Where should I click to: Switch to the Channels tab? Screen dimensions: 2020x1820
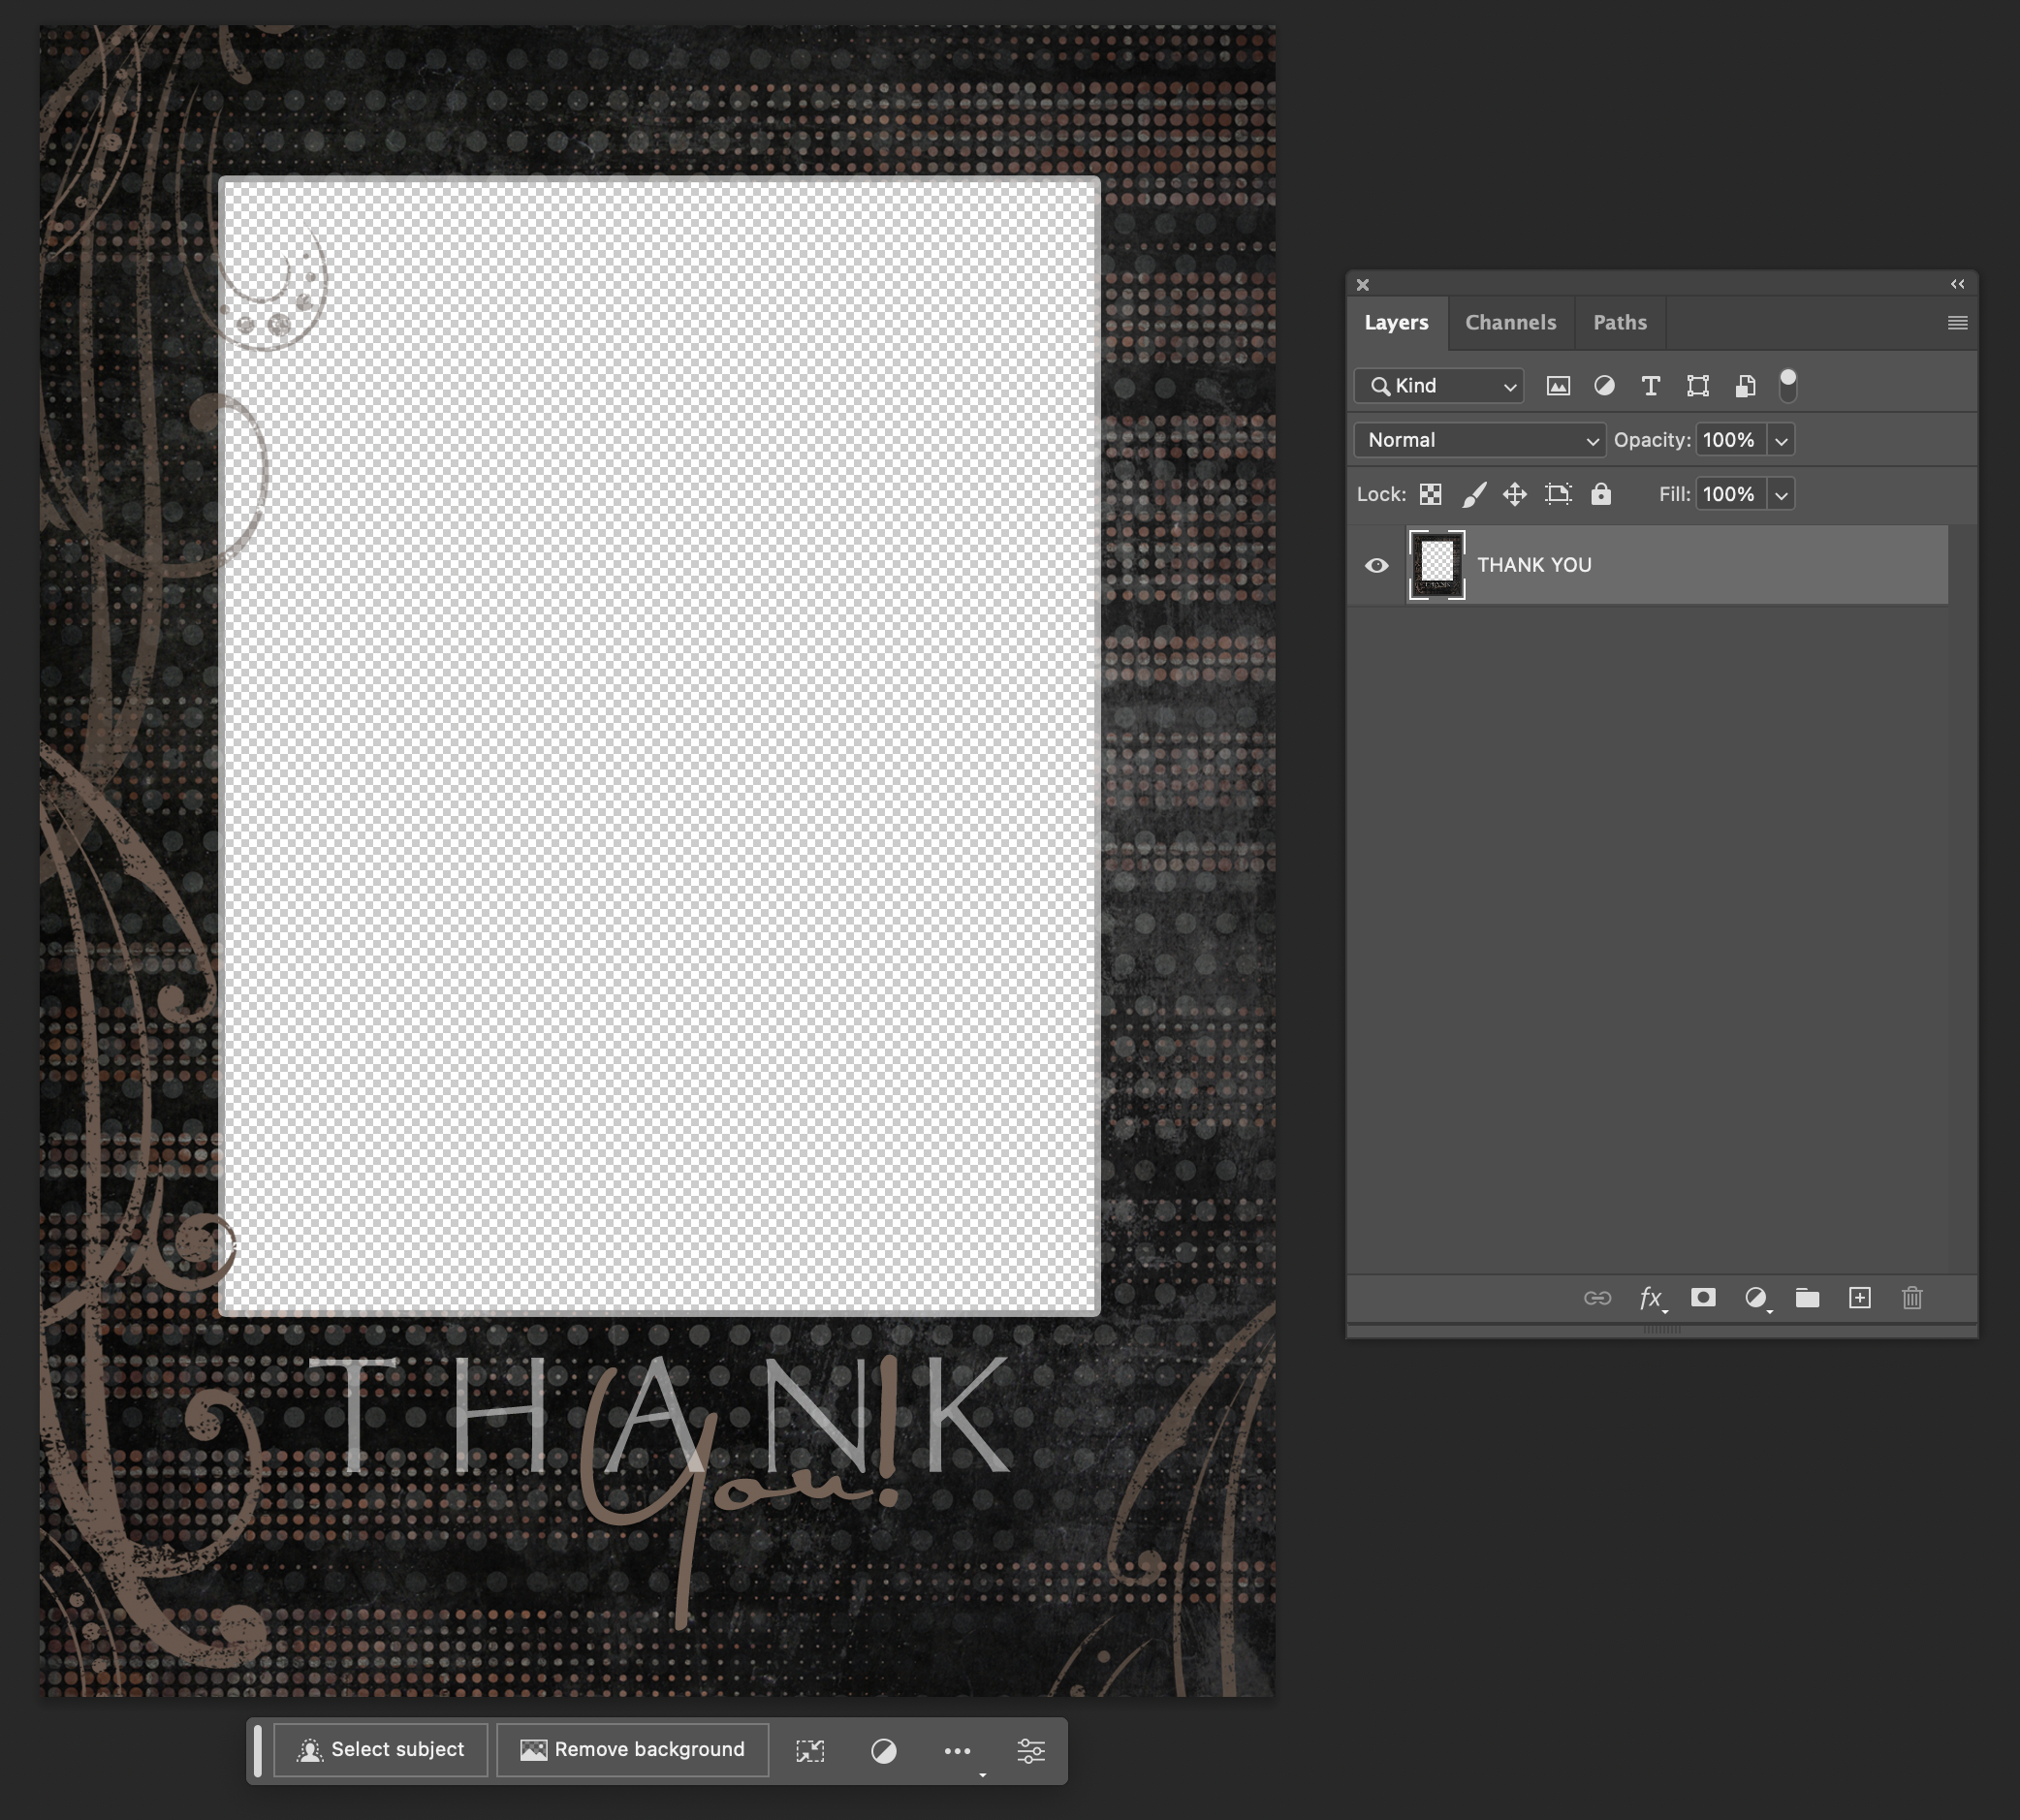pos(1510,322)
